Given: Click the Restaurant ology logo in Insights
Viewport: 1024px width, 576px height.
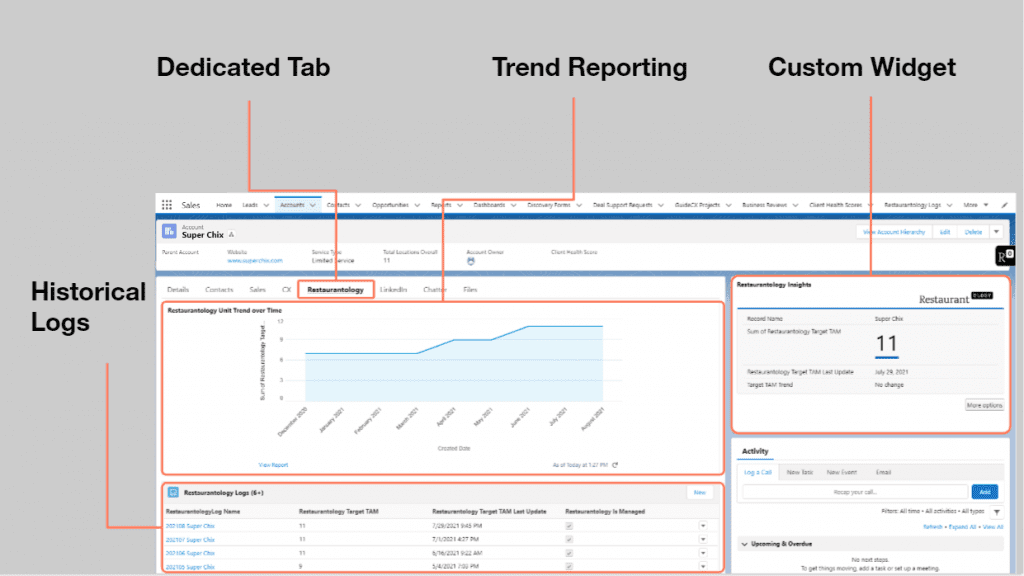Looking at the screenshot, I should click(955, 298).
